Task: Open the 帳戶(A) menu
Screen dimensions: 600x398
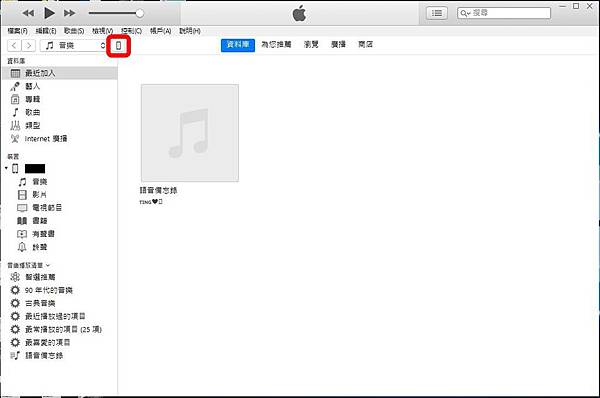Action: click(x=160, y=31)
